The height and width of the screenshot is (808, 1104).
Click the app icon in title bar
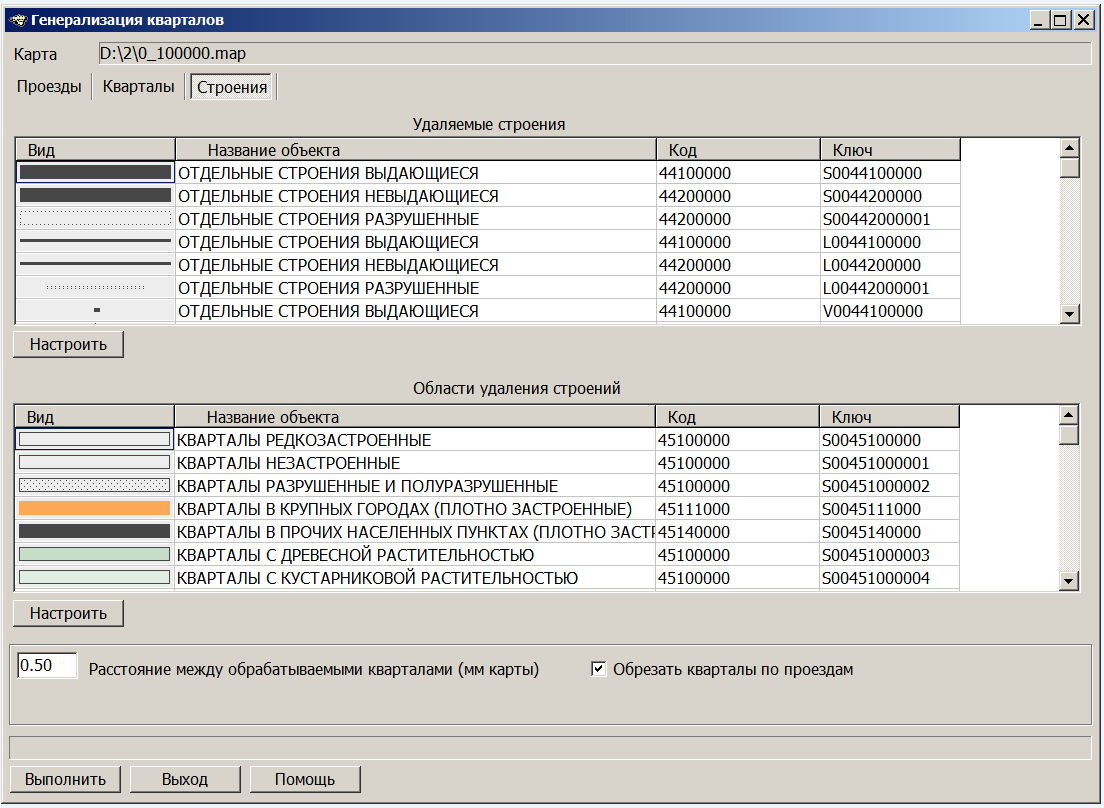click(x=17, y=20)
